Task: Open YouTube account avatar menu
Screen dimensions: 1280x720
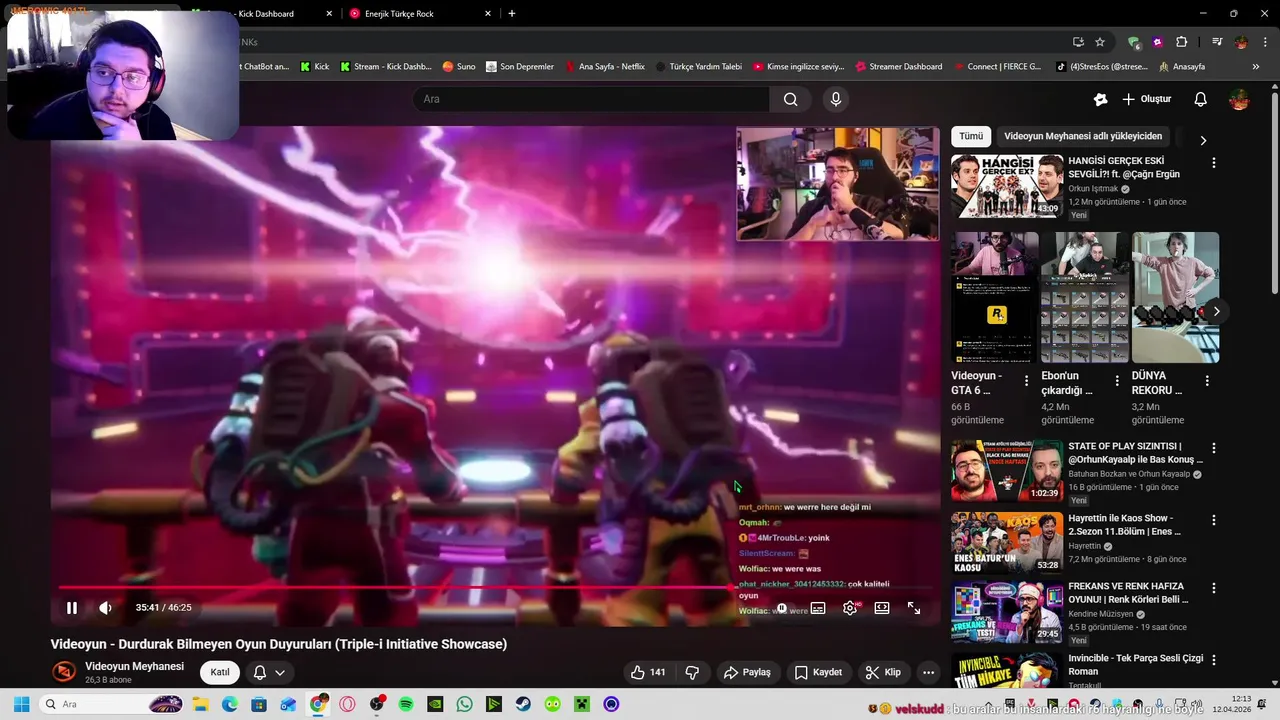Action: pyautogui.click(x=1239, y=99)
